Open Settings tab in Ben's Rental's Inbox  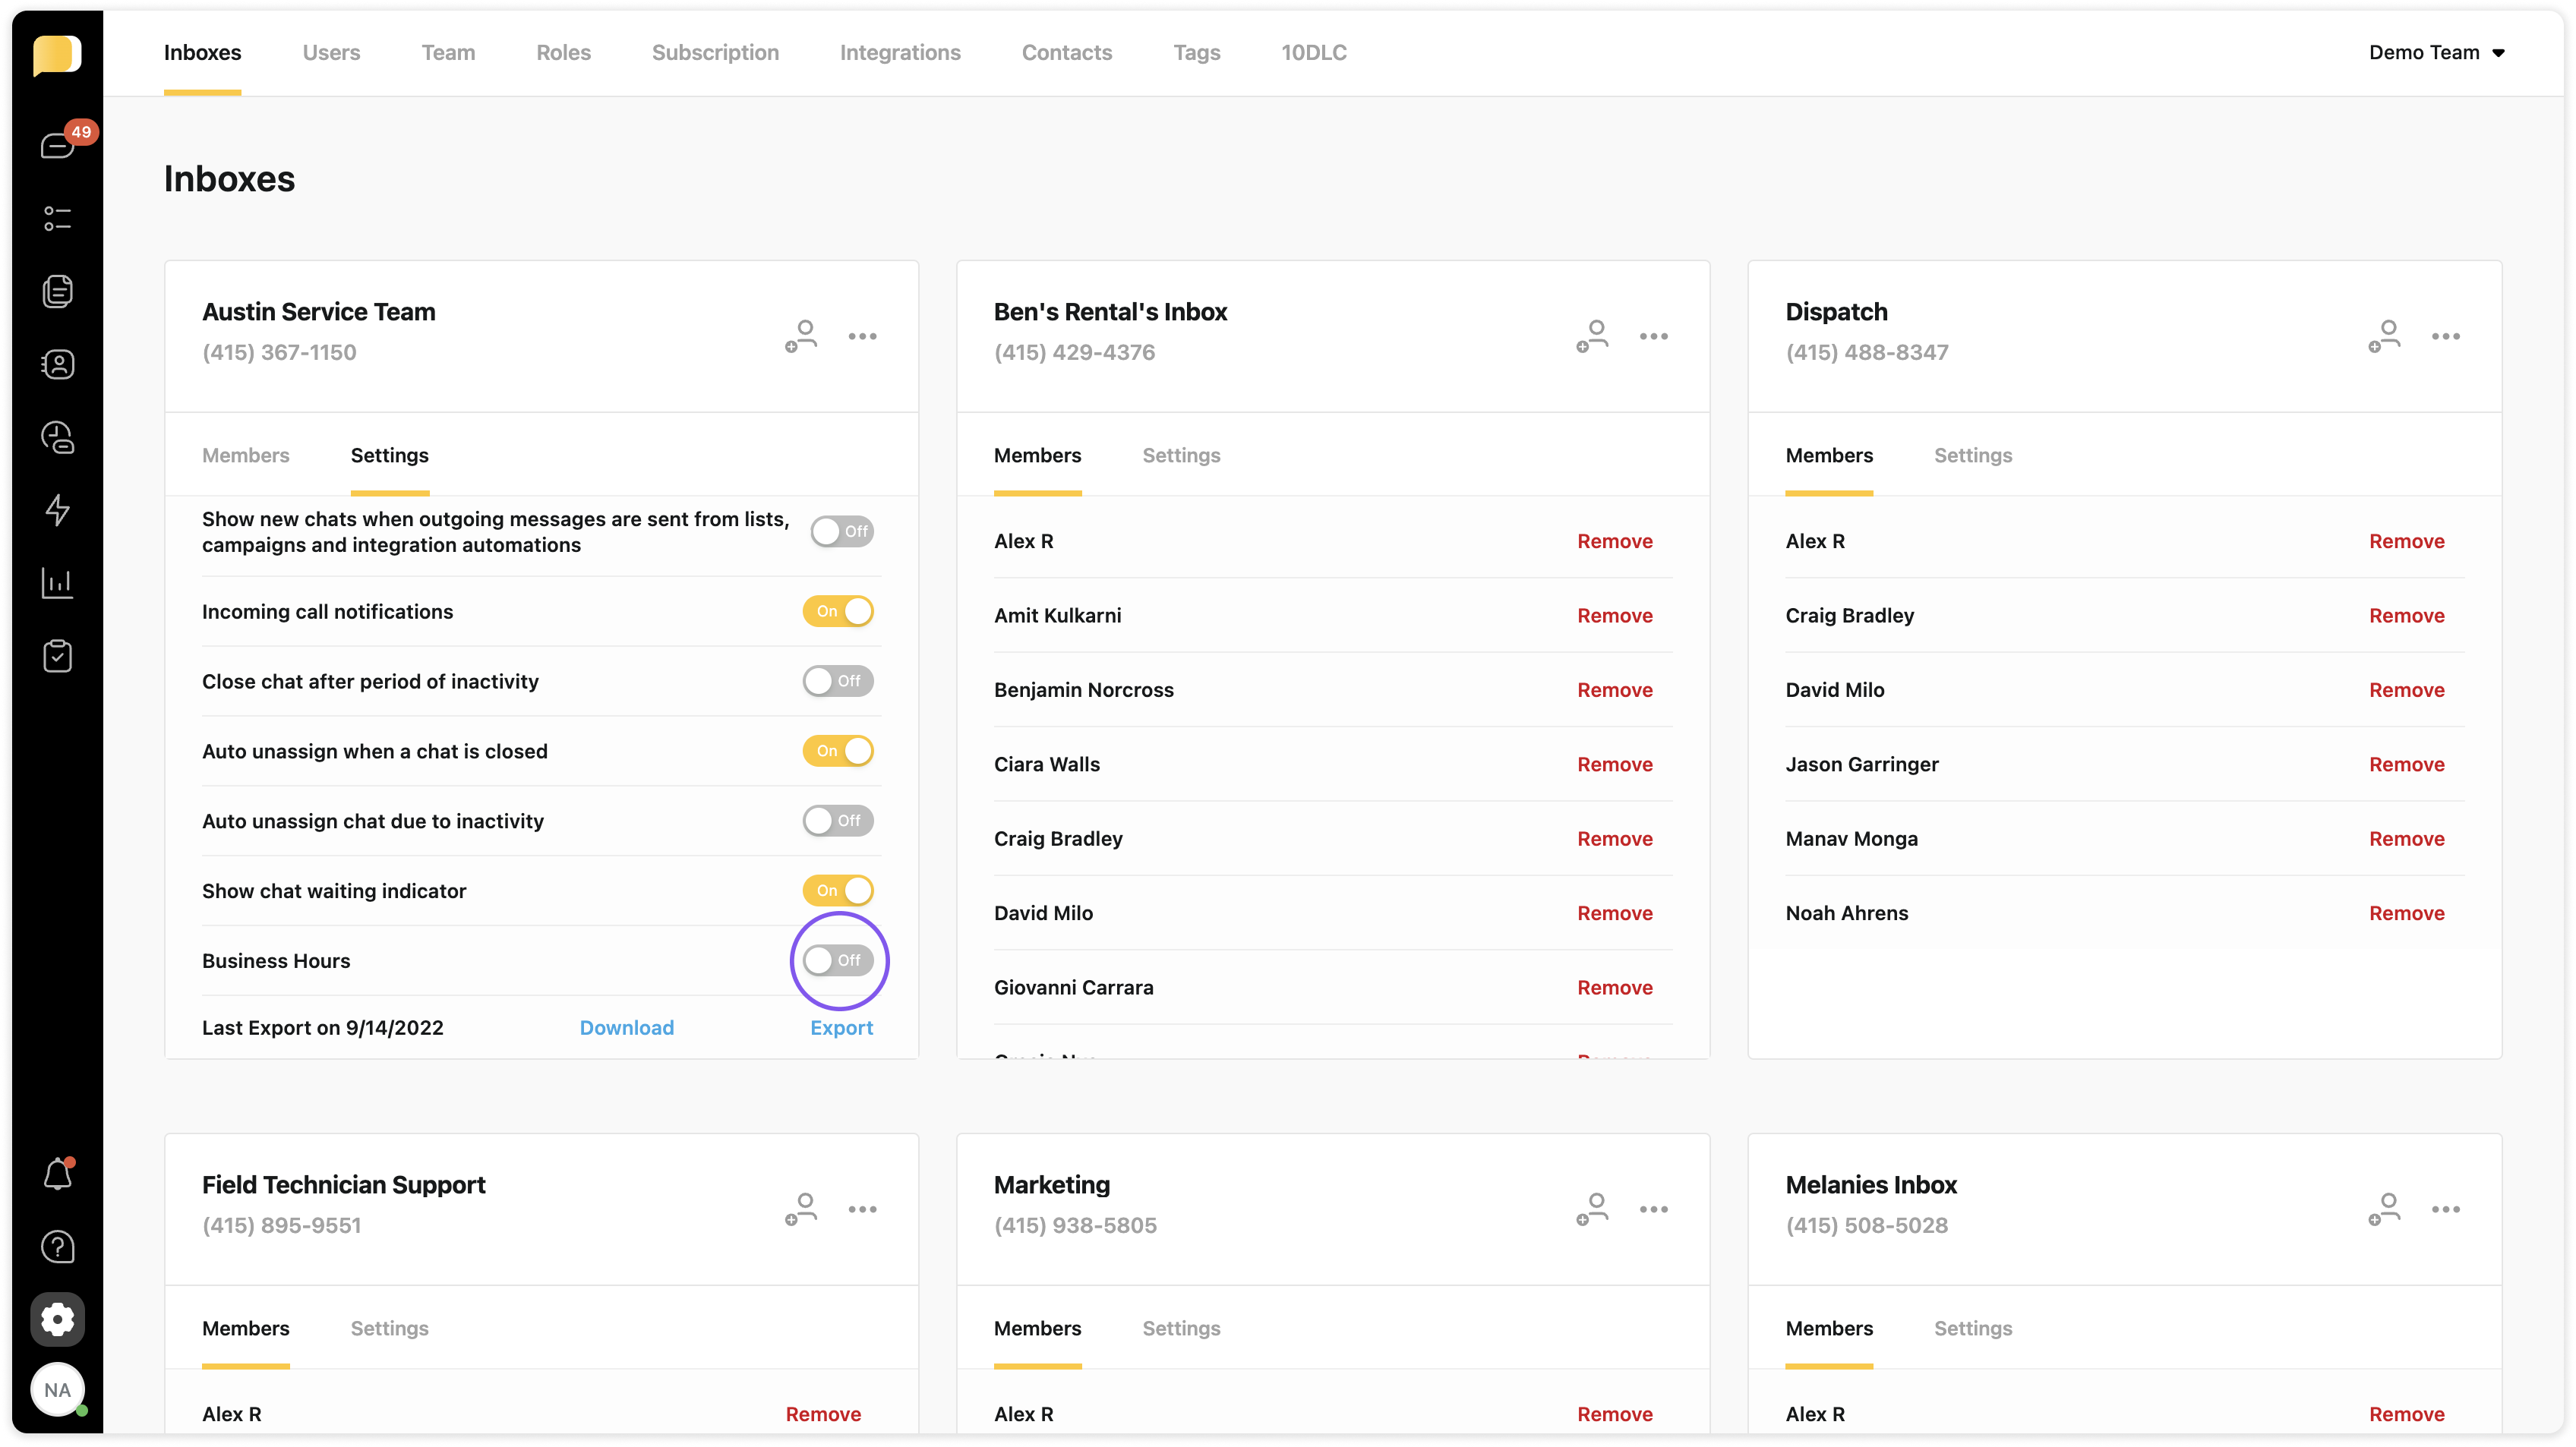(1181, 455)
